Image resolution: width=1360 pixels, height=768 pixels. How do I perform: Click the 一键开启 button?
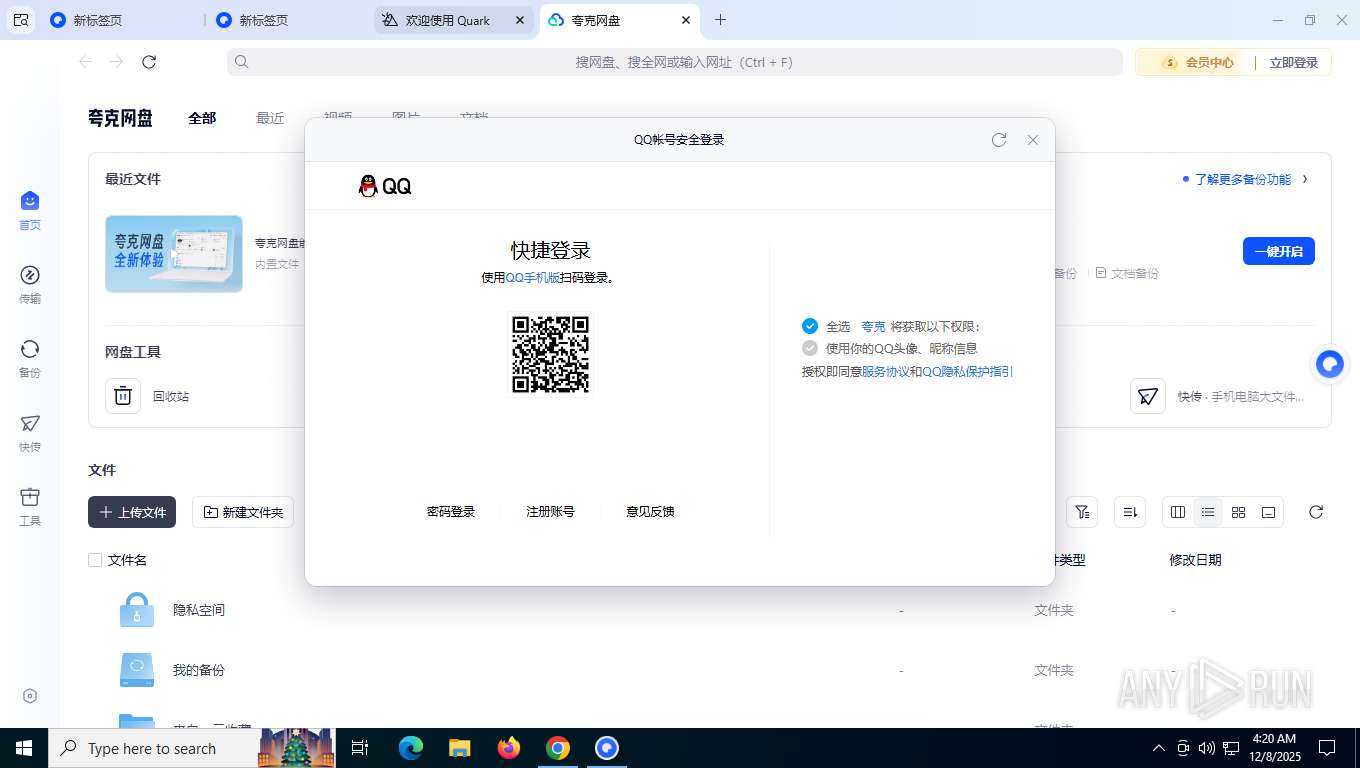click(x=1279, y=251)
